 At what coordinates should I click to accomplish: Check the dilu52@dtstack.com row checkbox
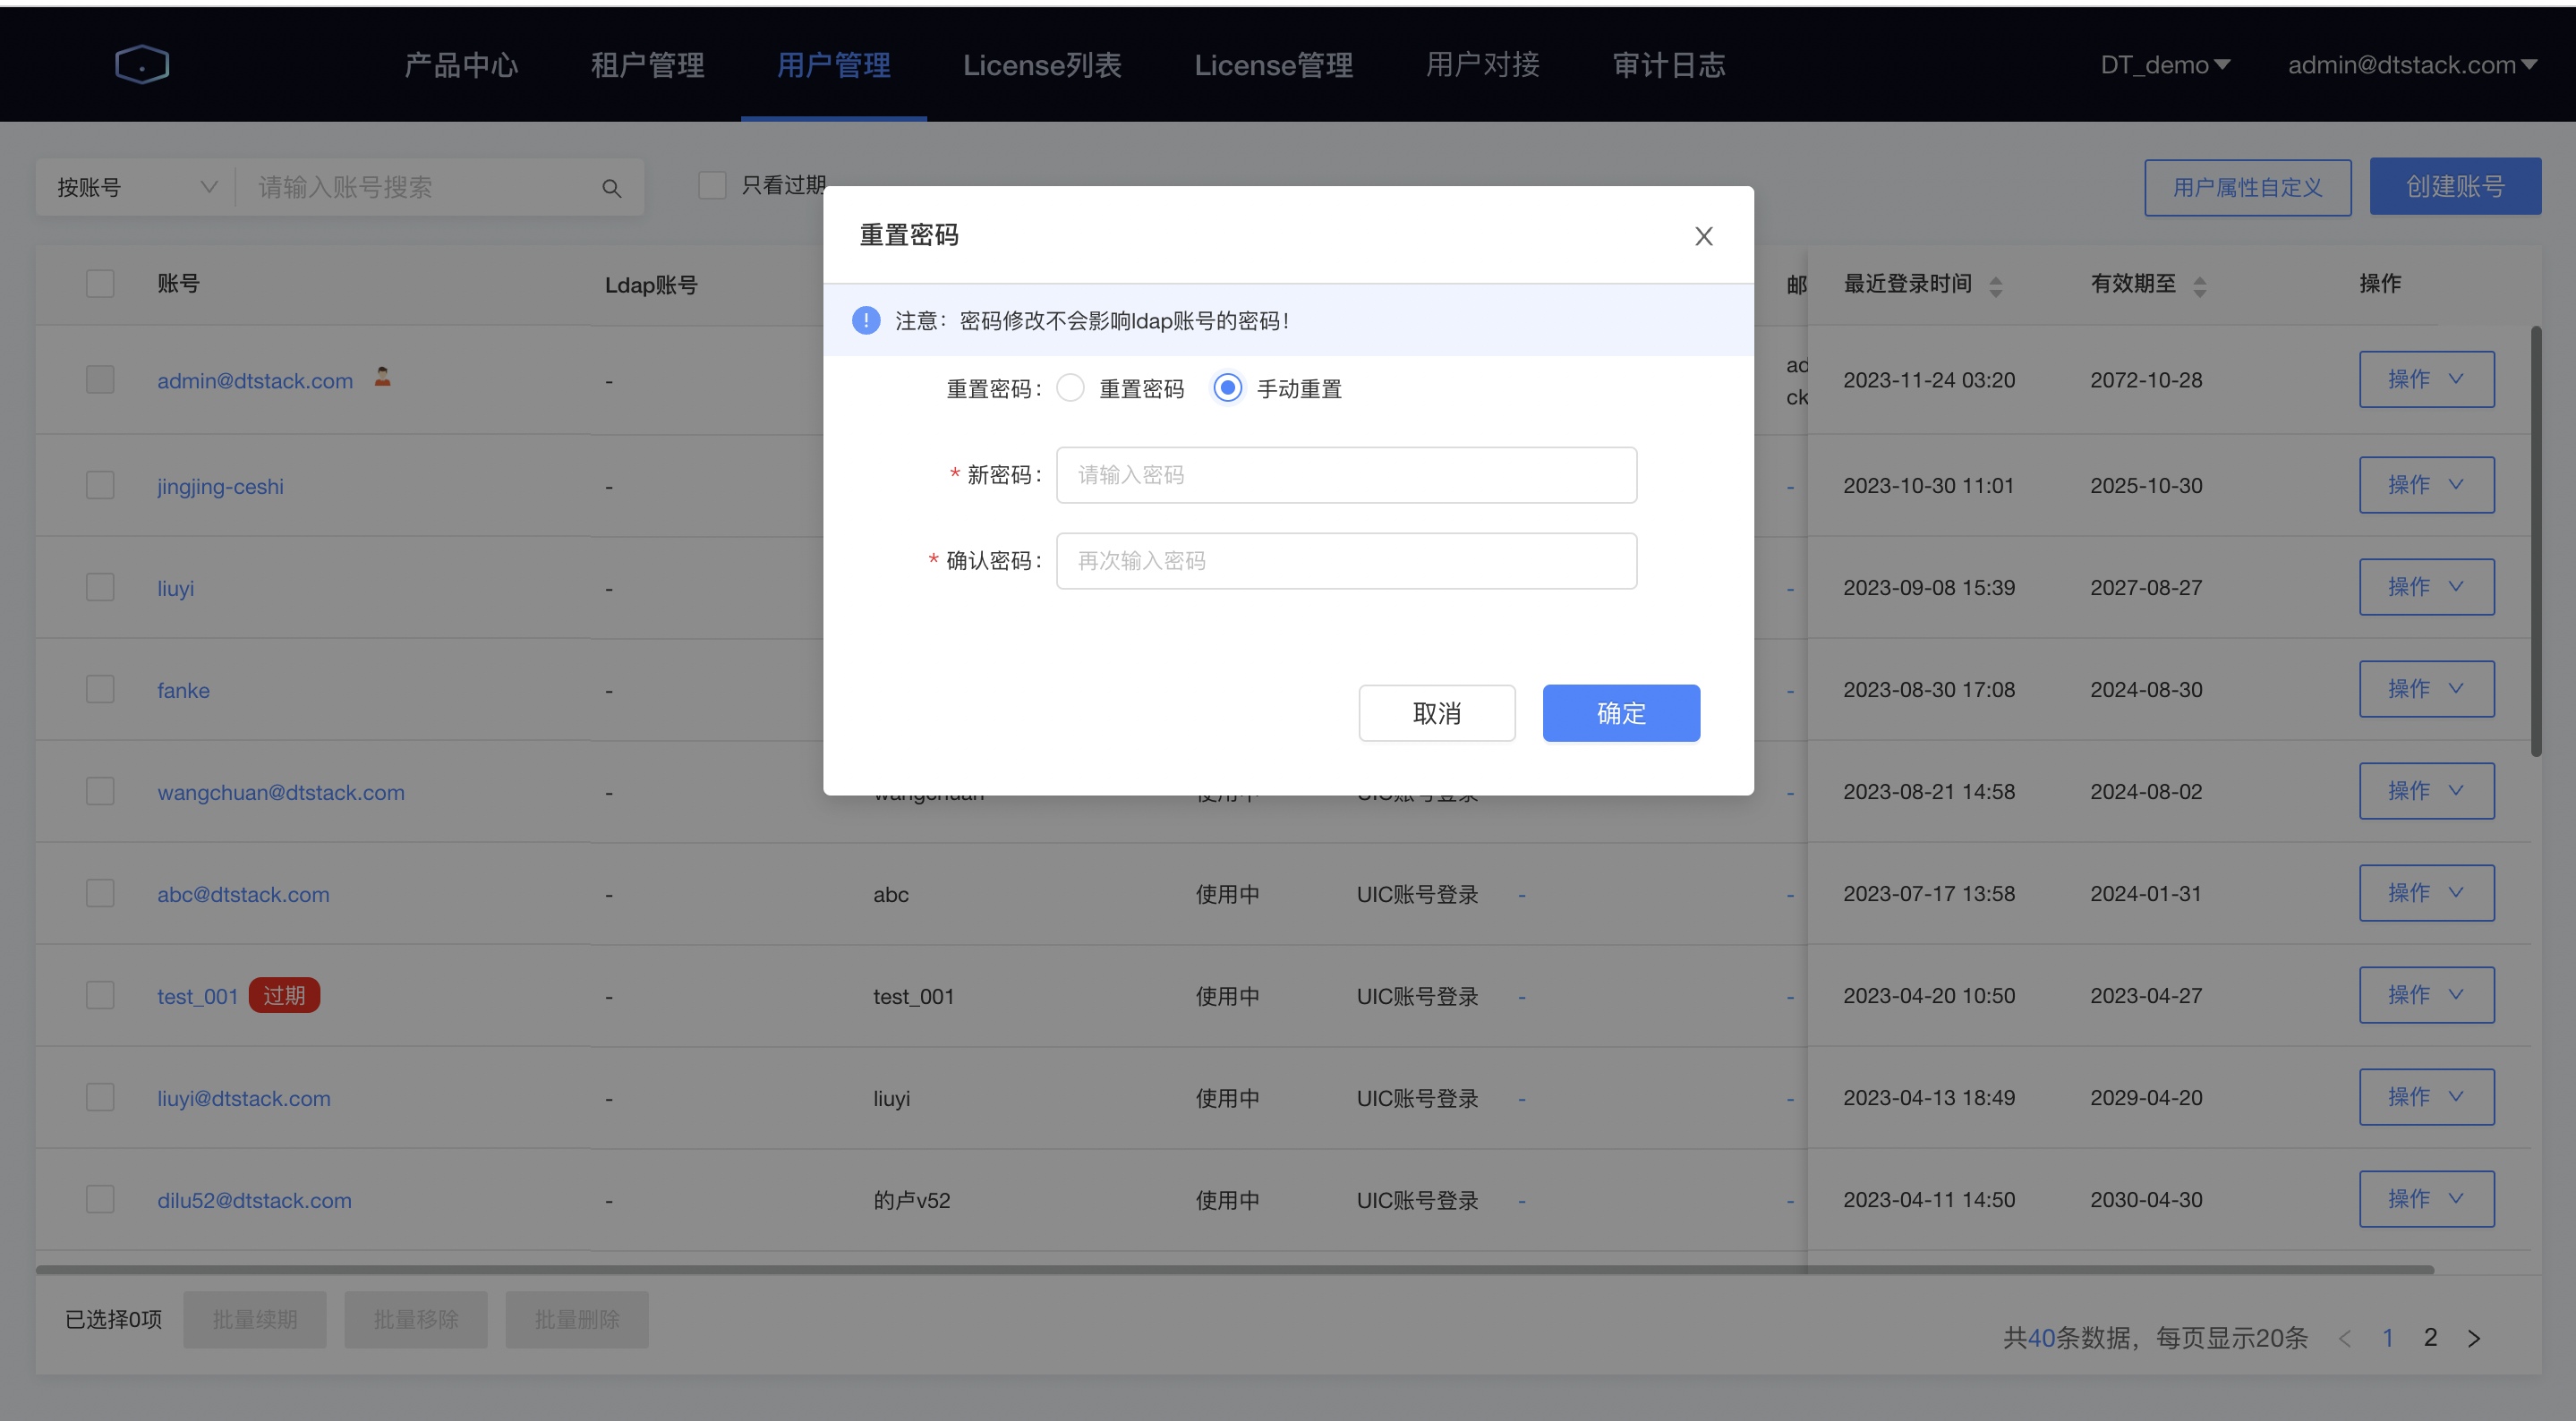tap(100, 1200)
